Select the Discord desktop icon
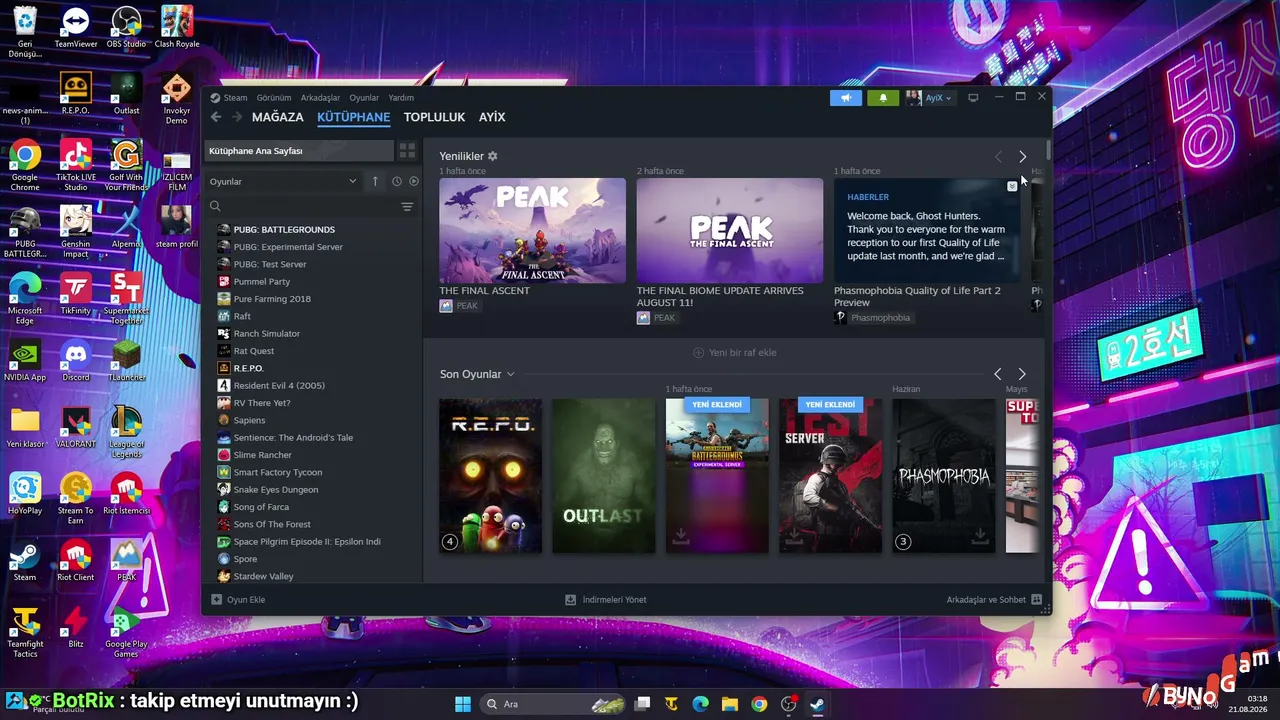This screenshot has height=720, width=1280. (76, 362)
